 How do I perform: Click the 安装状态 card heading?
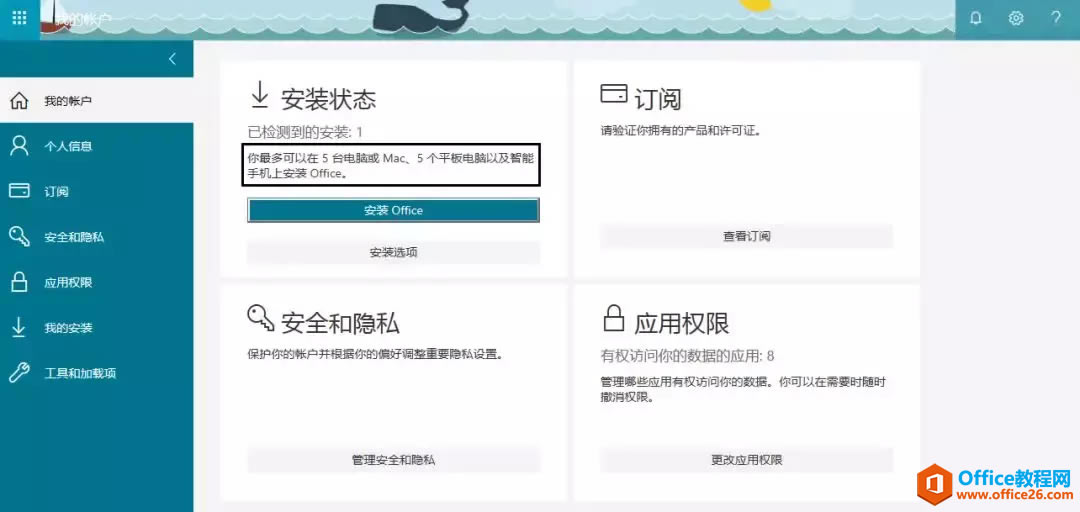[329, 100]
